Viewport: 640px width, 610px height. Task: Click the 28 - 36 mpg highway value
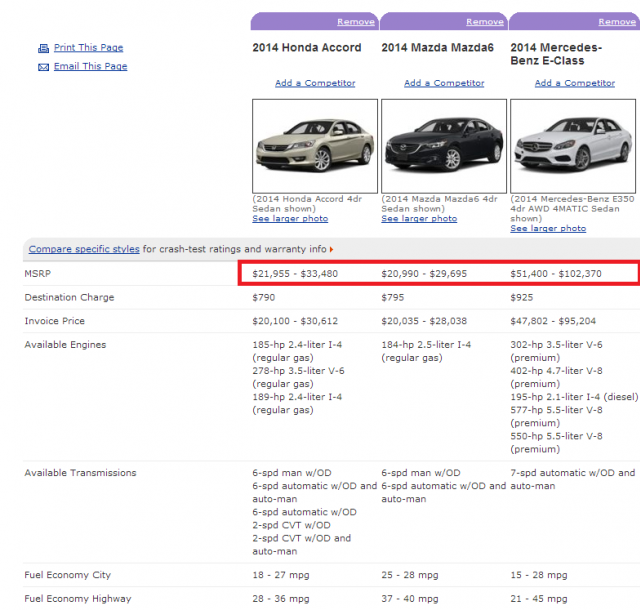[x=281, y=599]
